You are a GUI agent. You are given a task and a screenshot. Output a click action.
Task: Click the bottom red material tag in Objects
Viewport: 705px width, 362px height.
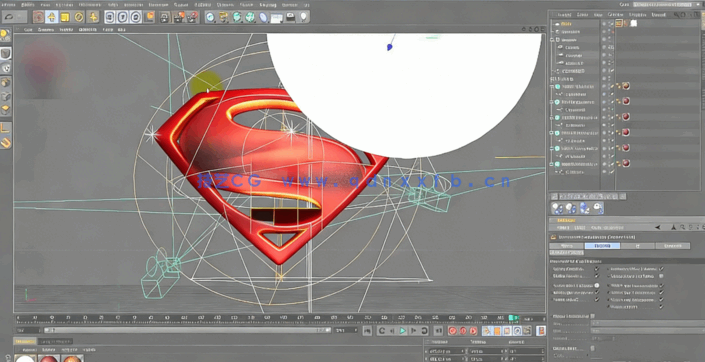pyautogui.click(x=626, y=163)
